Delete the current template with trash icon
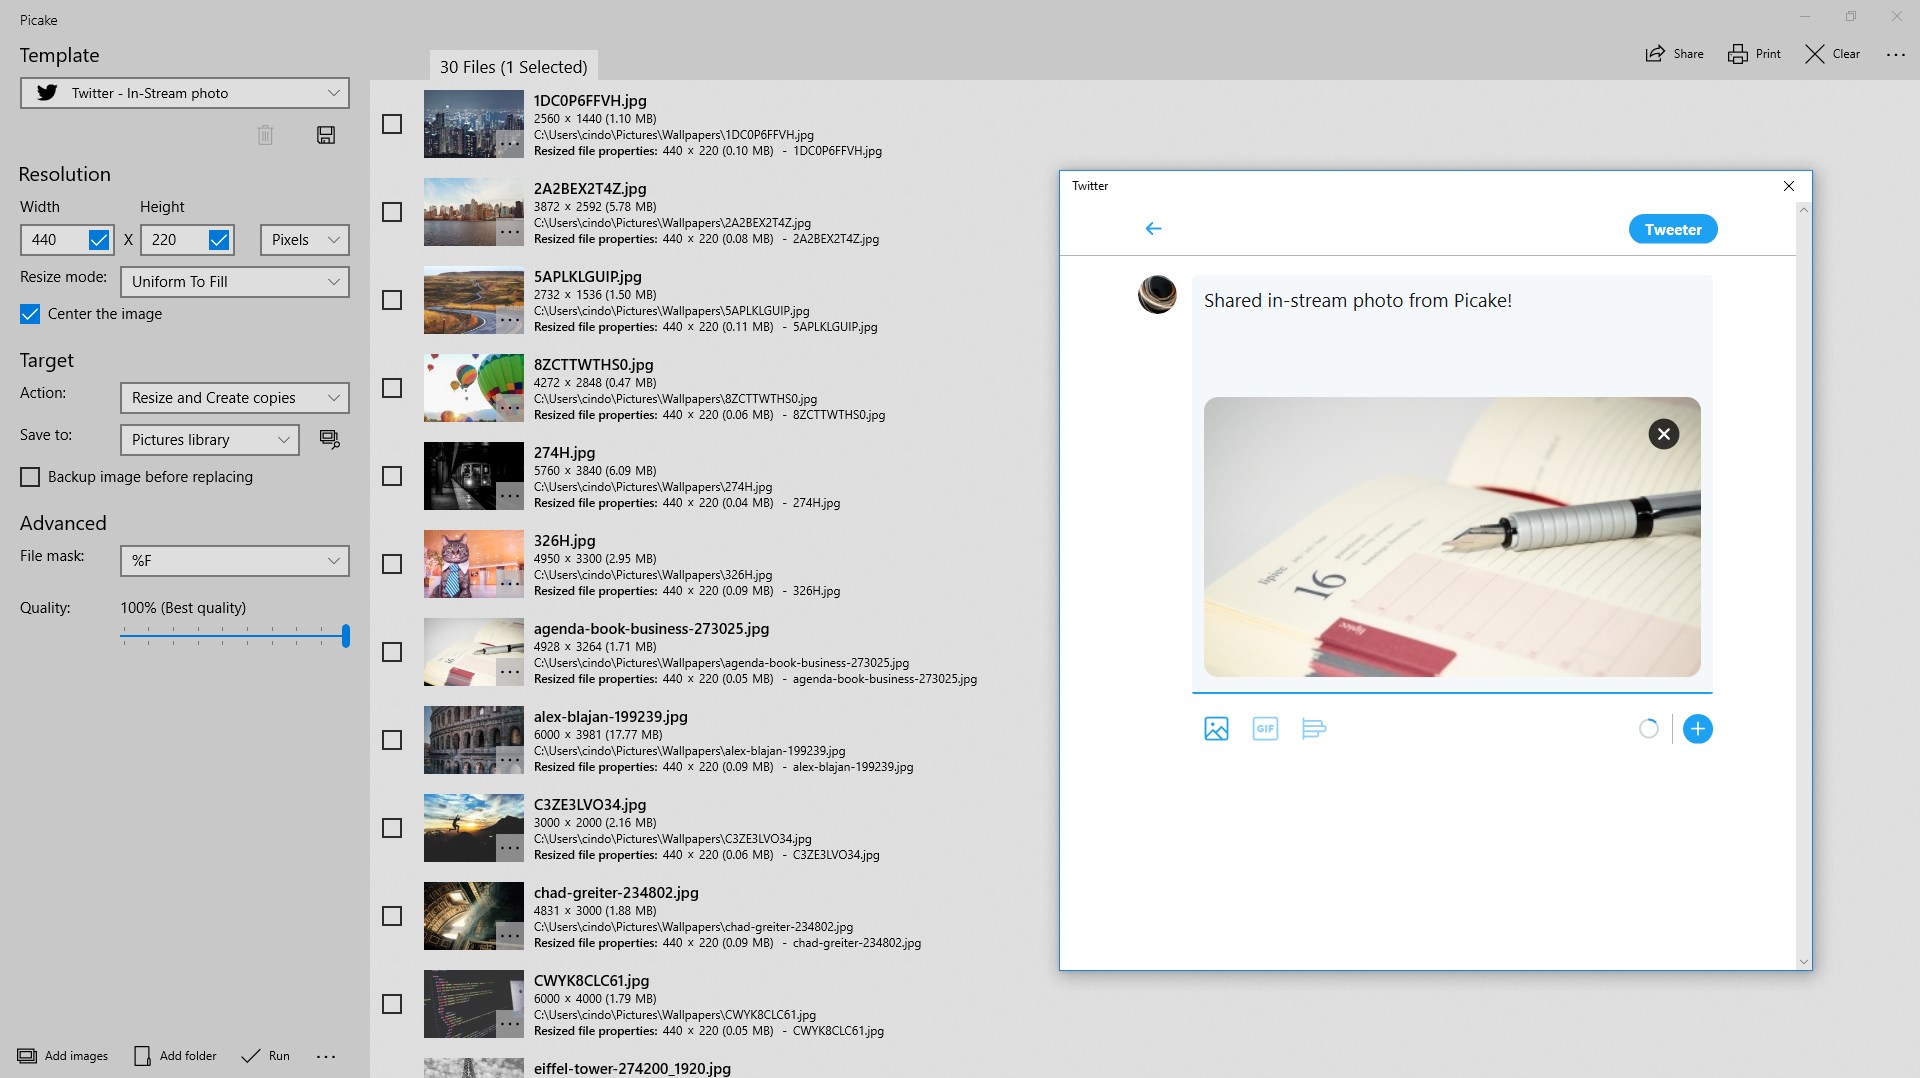 tap(265, 135)
